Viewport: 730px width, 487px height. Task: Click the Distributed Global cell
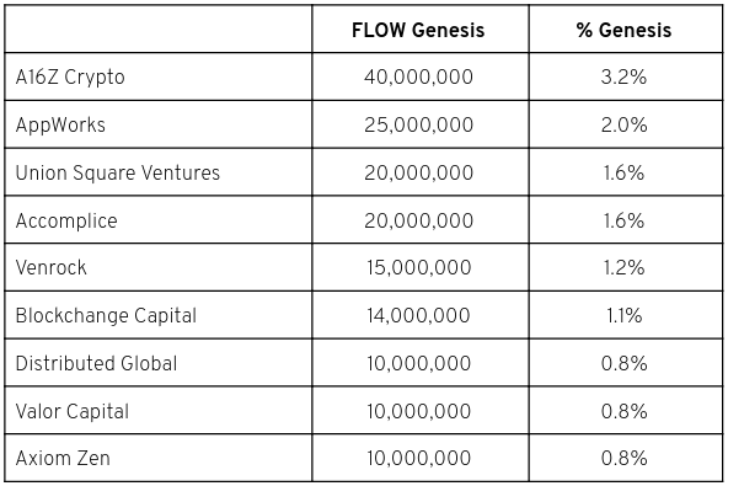tap(96, 364)
